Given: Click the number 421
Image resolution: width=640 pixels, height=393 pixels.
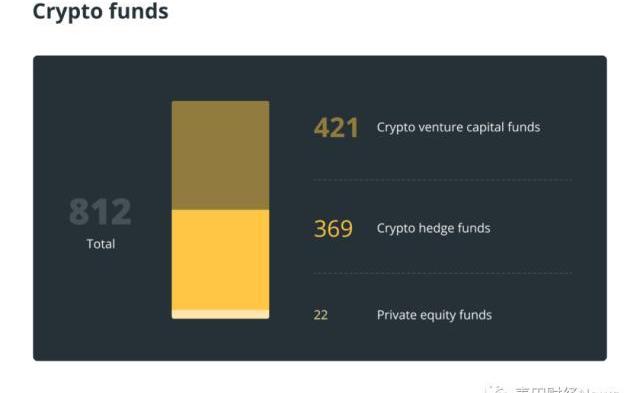Looking at the screenshot, I should pos(336,128).
